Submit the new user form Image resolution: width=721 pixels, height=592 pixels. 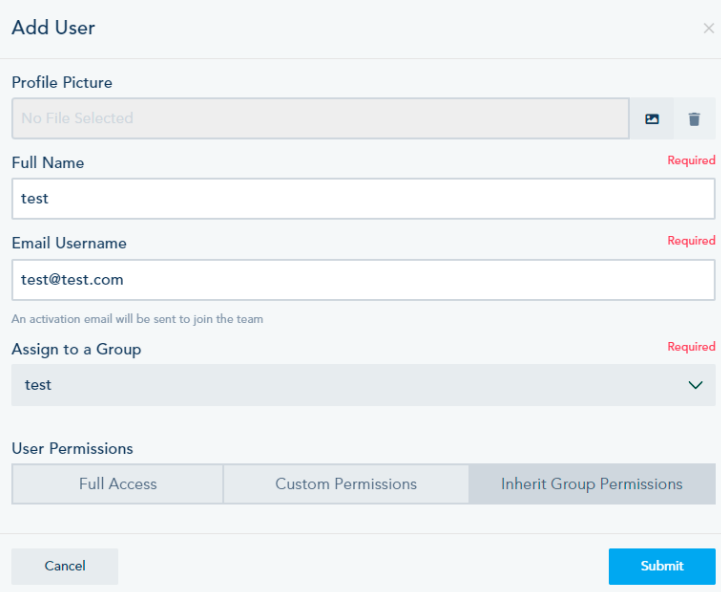(662, 566)
